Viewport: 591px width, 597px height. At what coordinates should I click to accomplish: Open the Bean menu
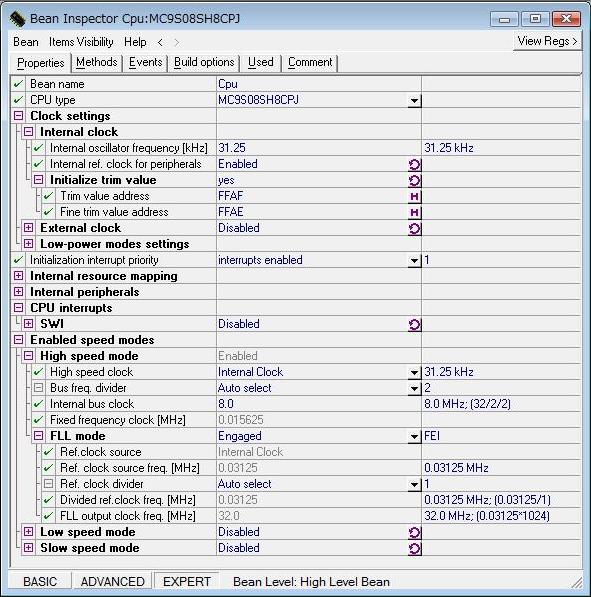point(26,42)
